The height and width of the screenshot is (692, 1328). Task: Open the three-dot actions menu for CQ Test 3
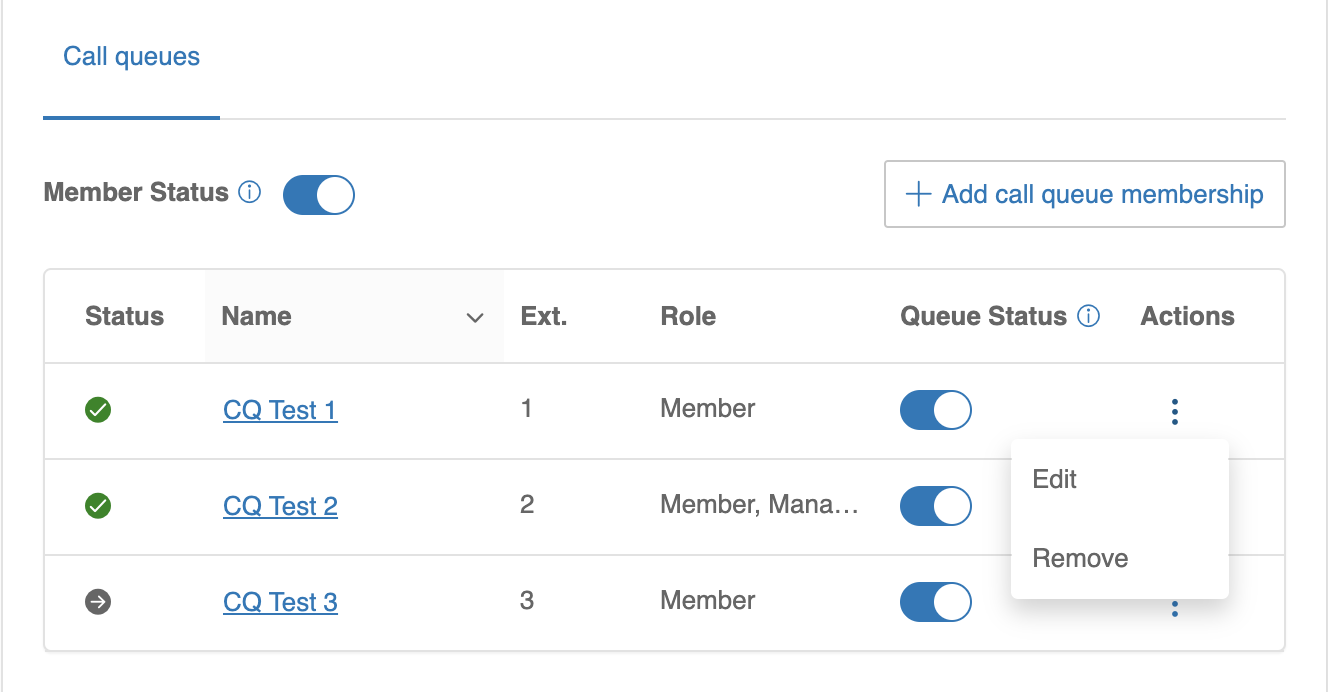tap(1174, 608)
